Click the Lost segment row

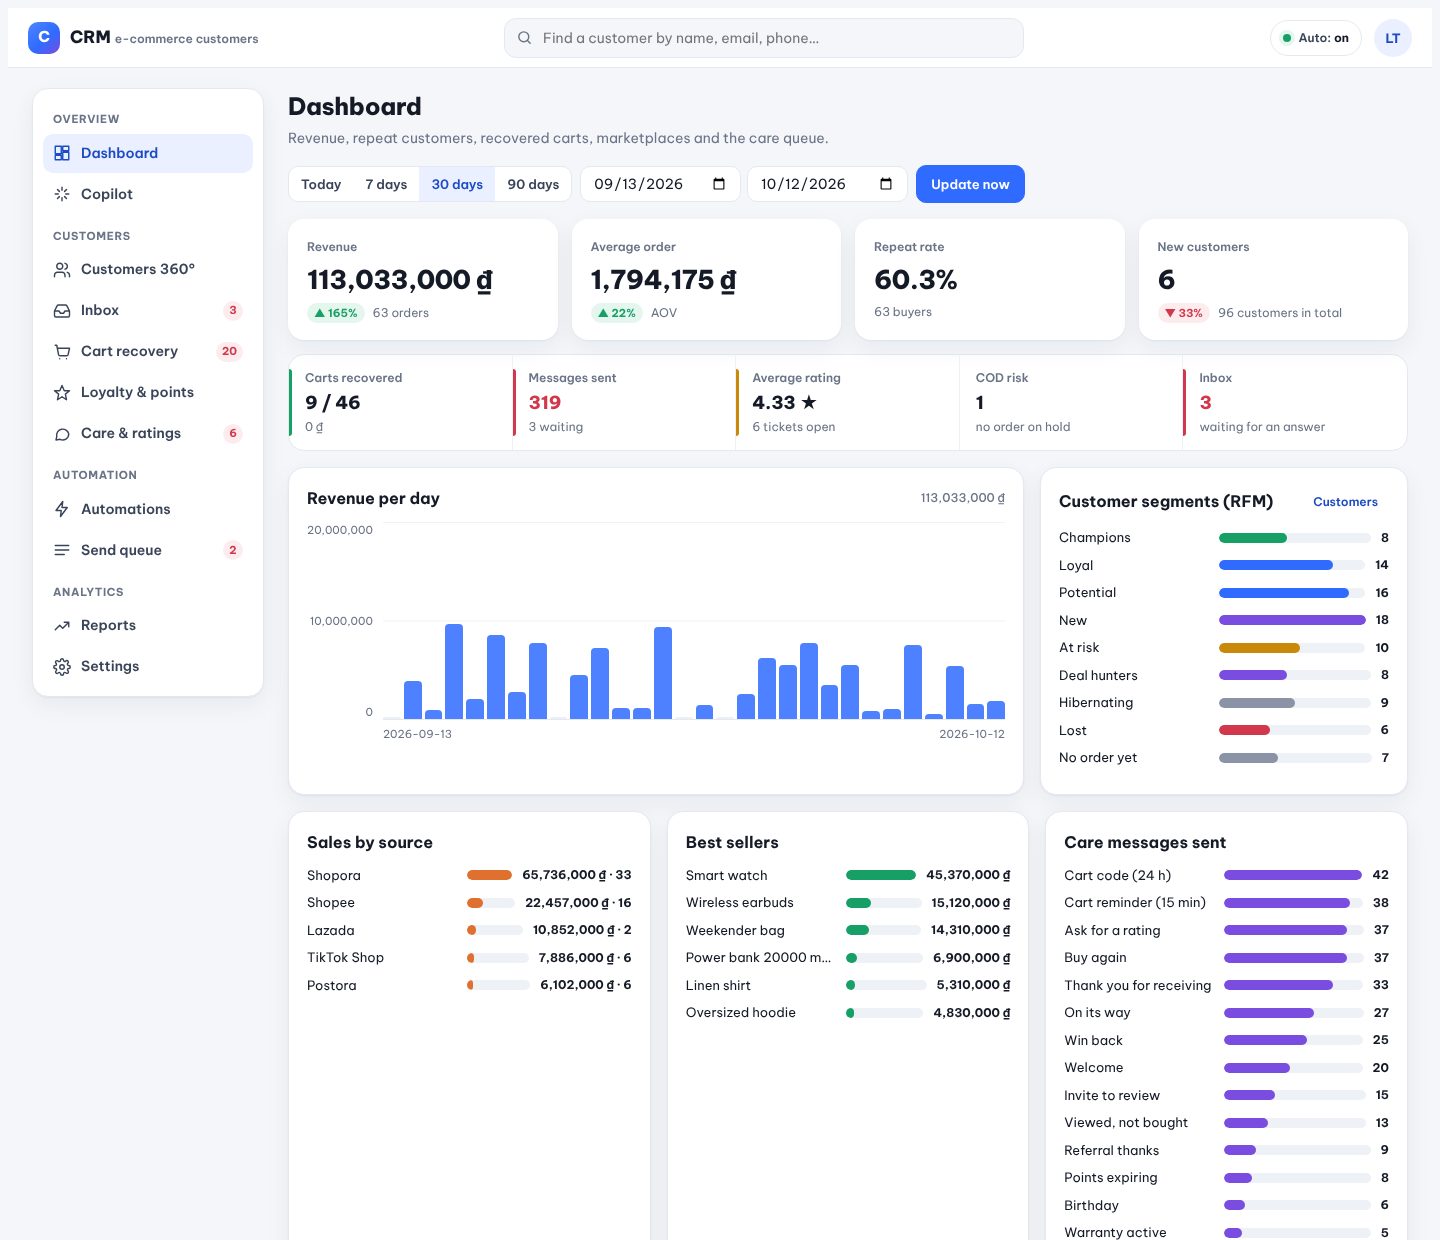[1224, 731]
